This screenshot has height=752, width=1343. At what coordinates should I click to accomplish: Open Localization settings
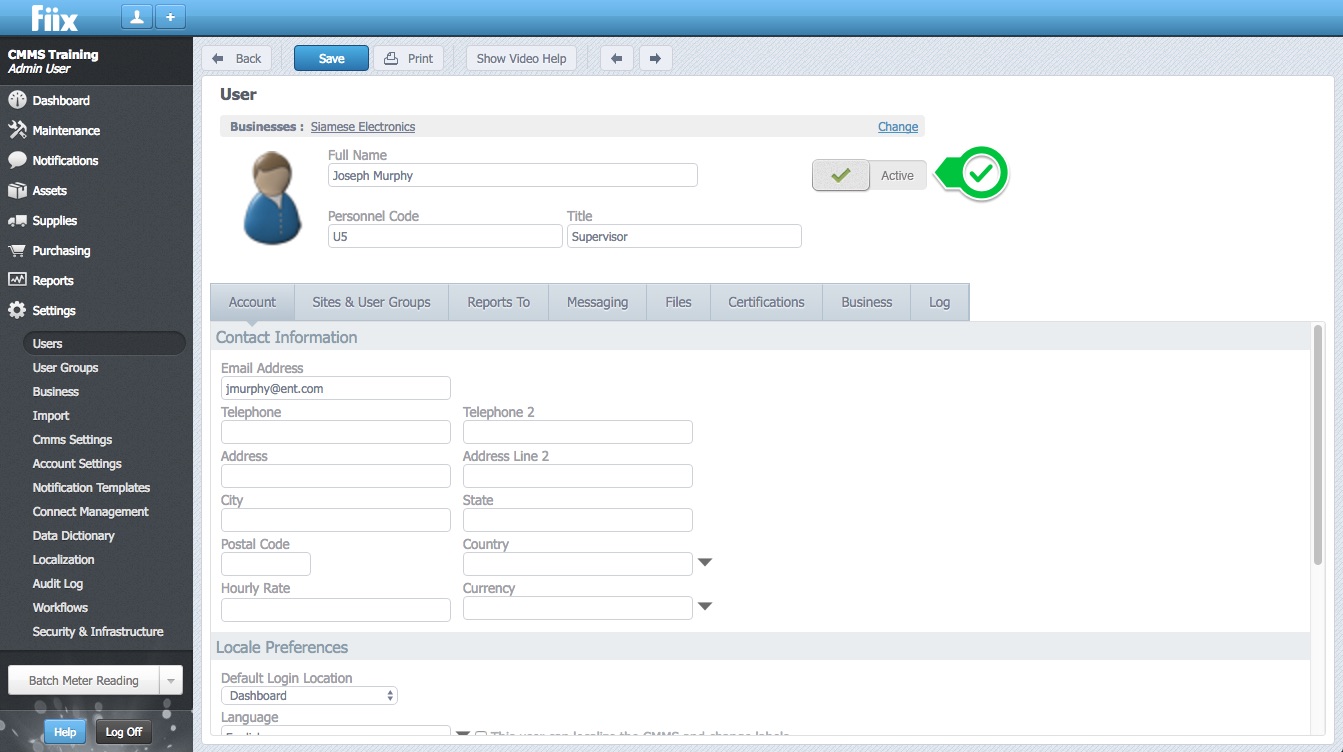(63, 559)
